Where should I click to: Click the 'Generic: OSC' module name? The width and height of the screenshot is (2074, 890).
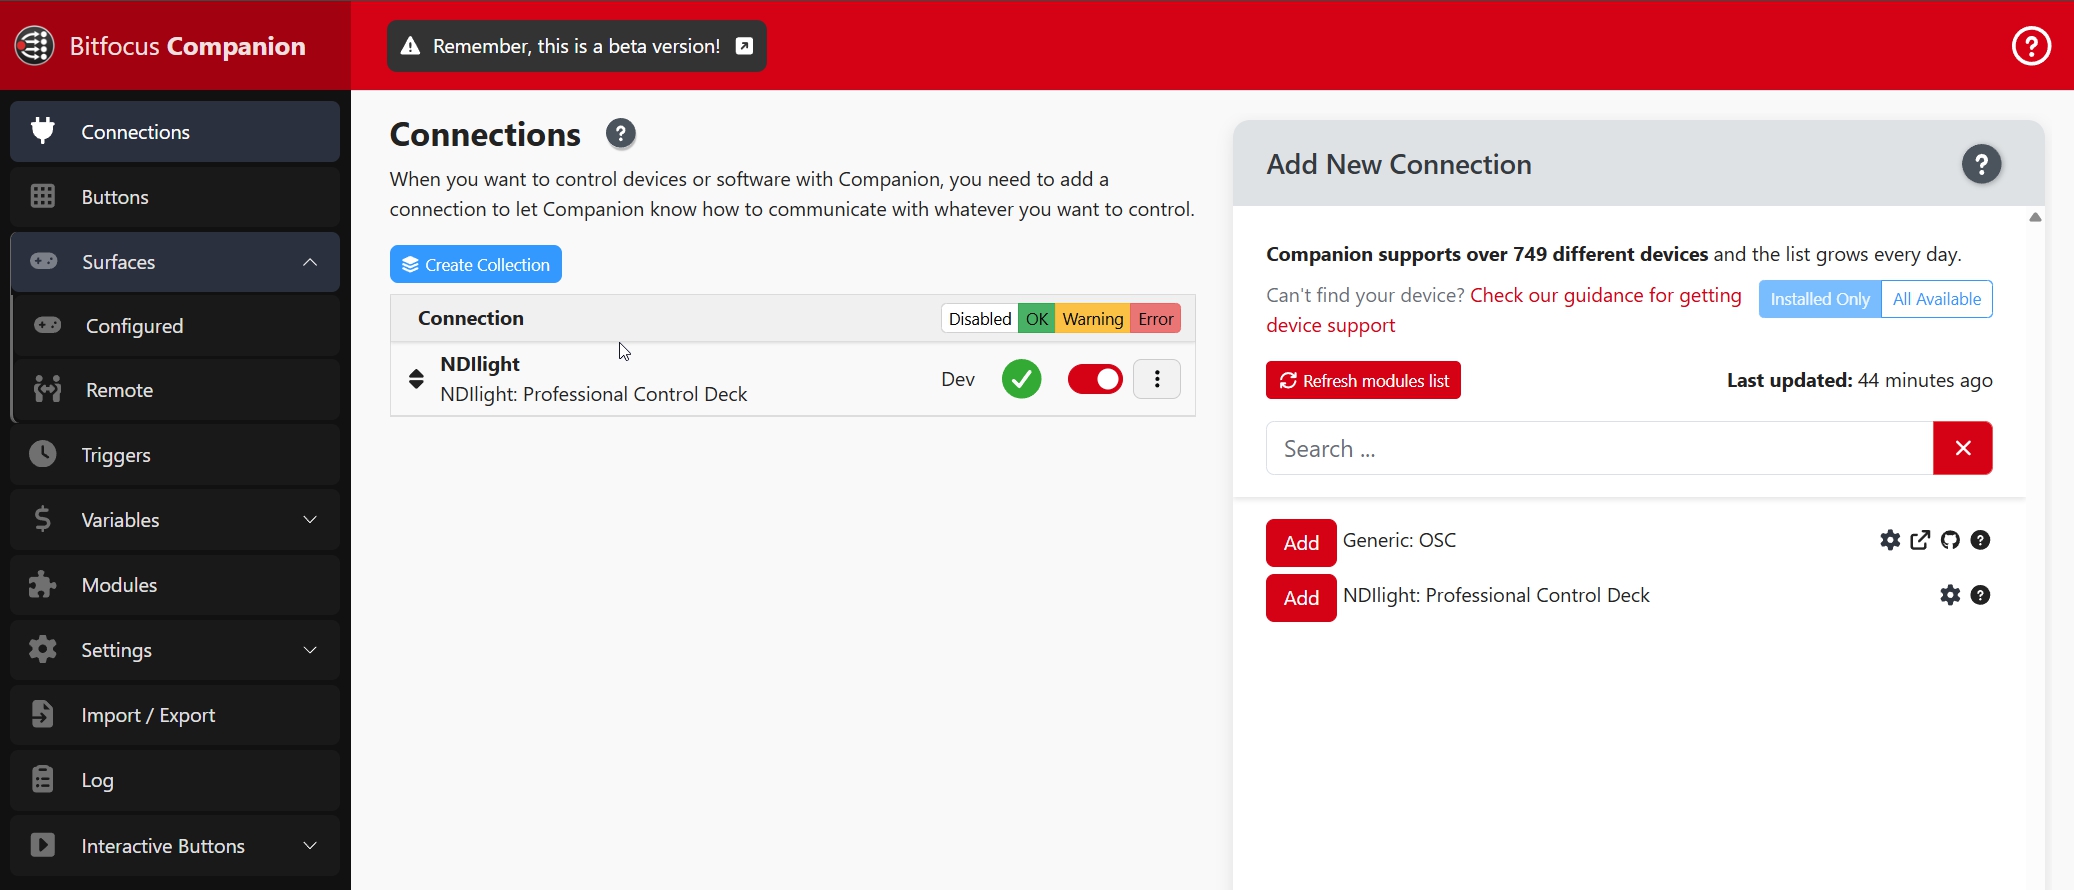point(1399,540)
